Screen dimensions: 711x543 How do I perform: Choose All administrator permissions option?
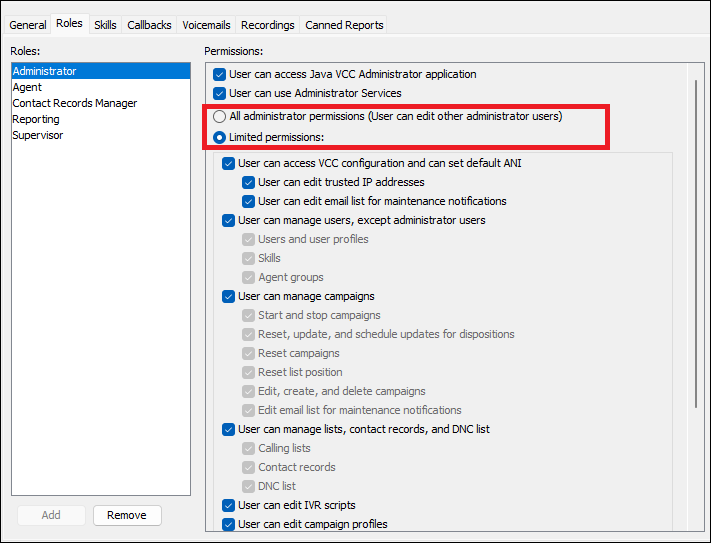pyautogui.click(x=219, y=116)
